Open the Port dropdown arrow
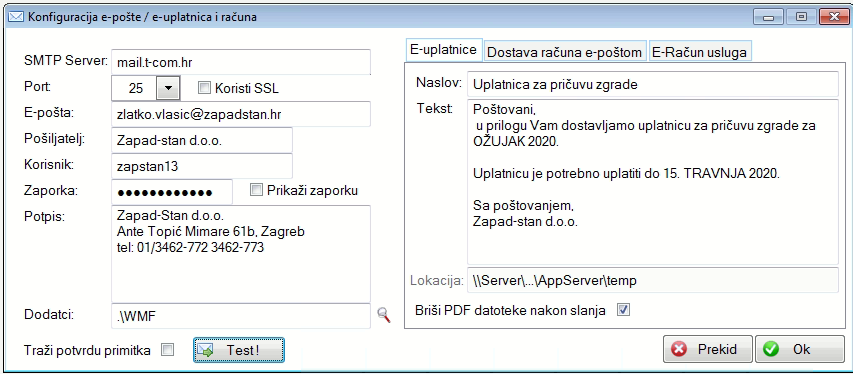This screenshot has width=853, height=374. coord(168,87)
